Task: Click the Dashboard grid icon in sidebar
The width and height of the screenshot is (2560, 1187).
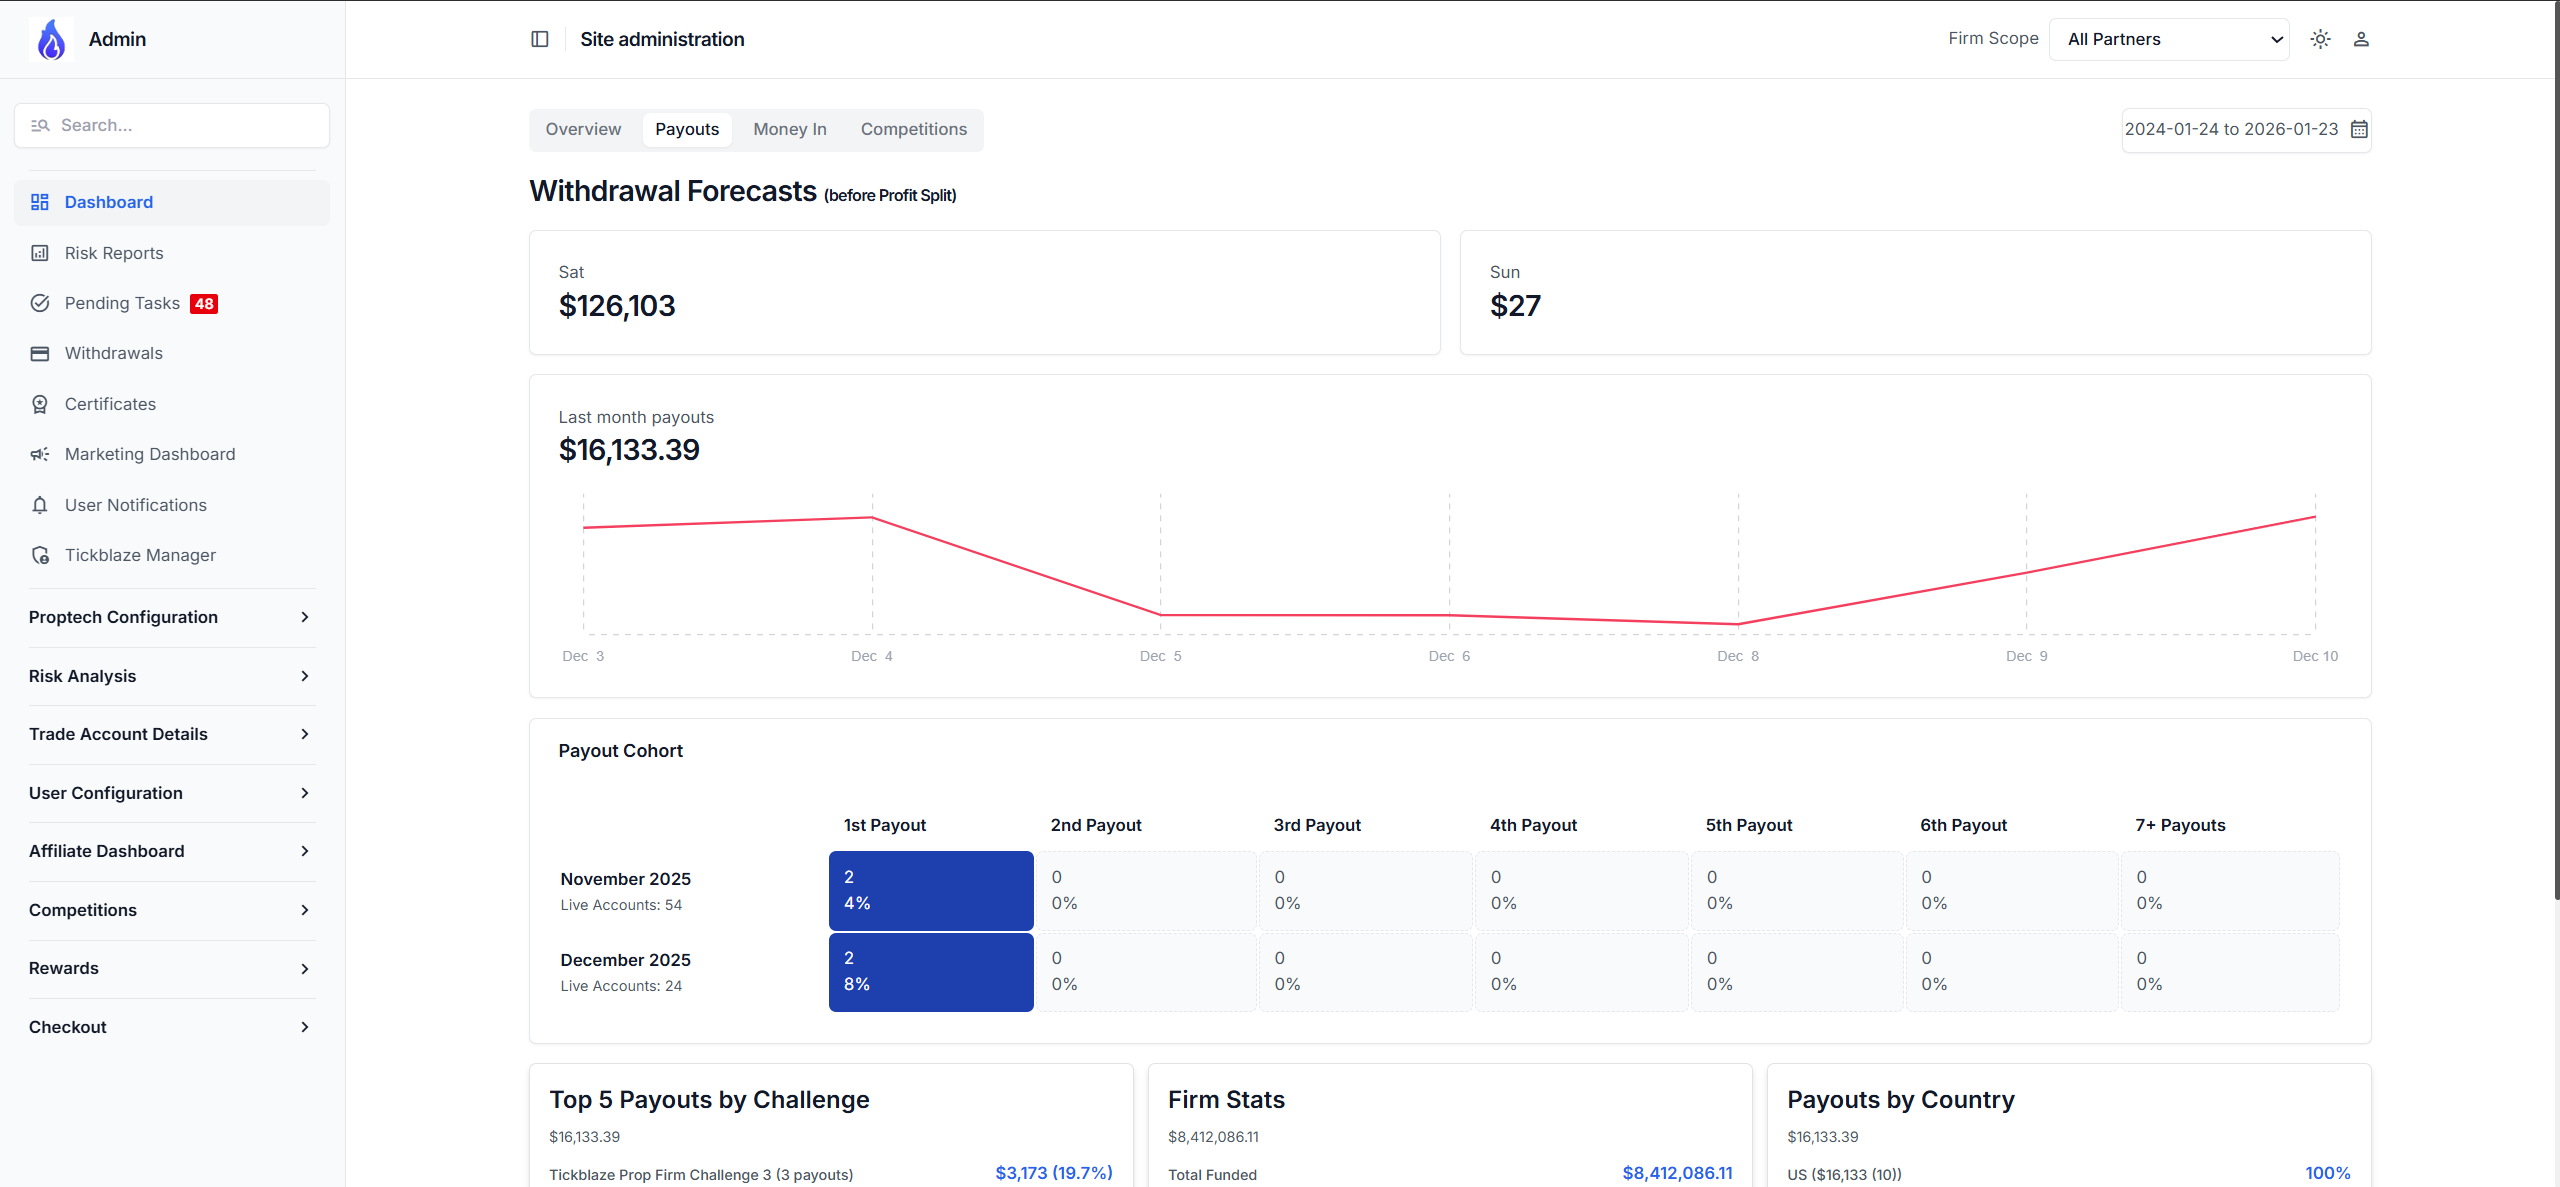Action: click(x=40, y=202)
